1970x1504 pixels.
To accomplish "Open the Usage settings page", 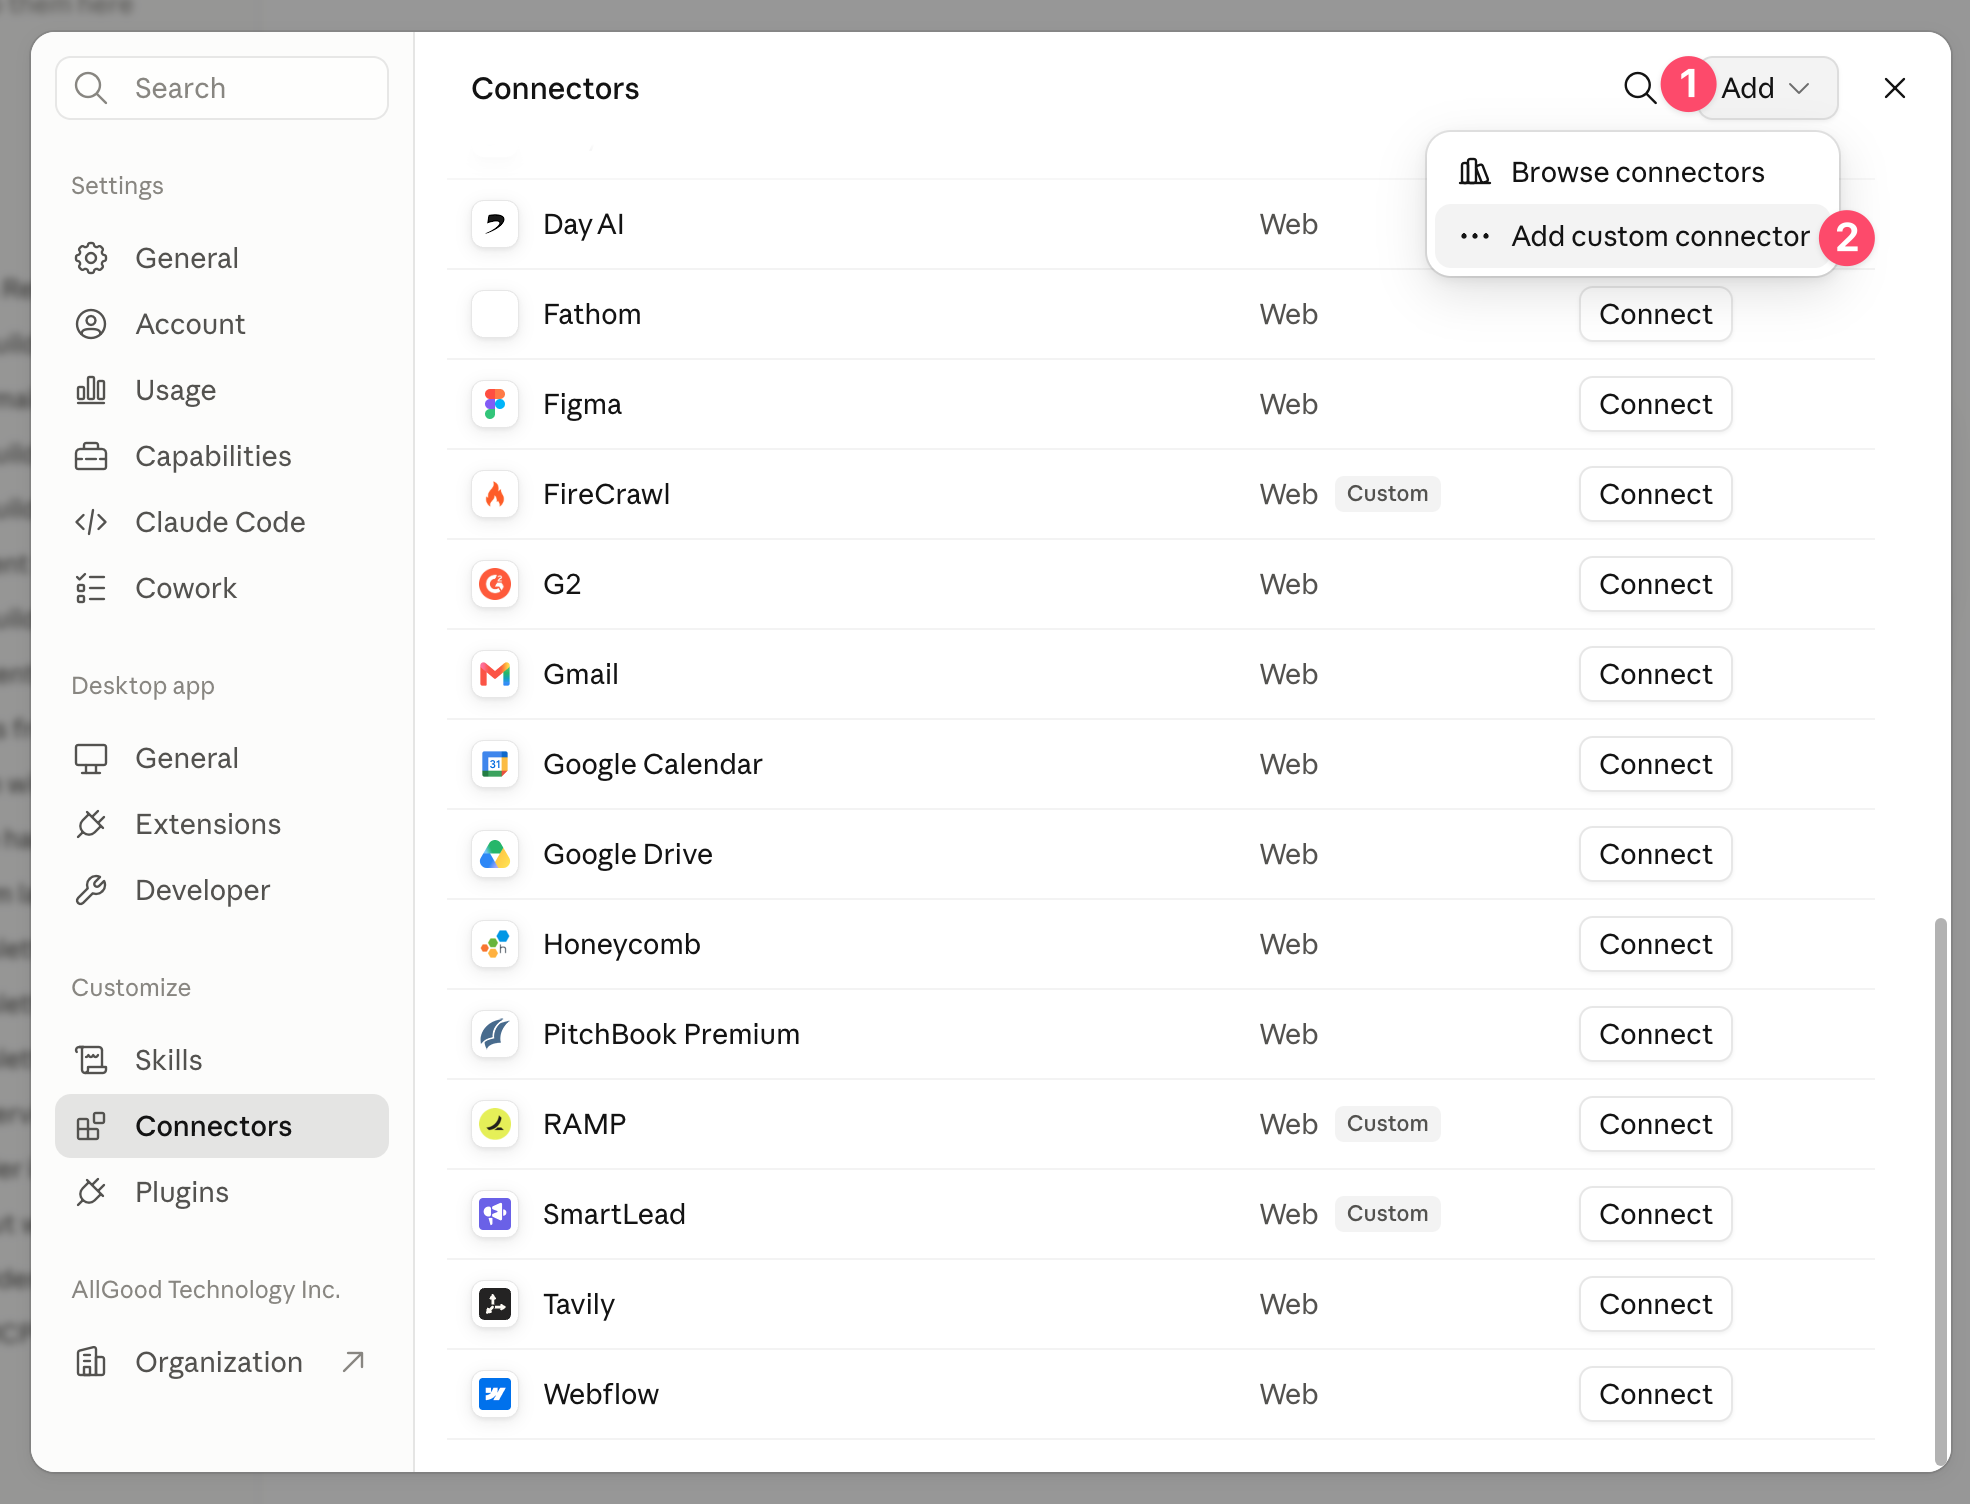I will [x=222, y=390].
